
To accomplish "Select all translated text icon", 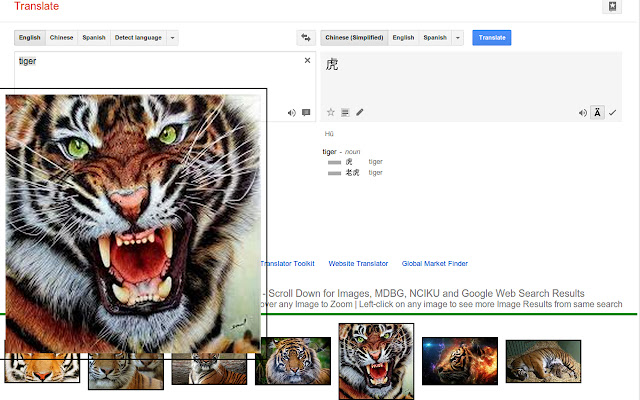I will (x=345, y=113).
